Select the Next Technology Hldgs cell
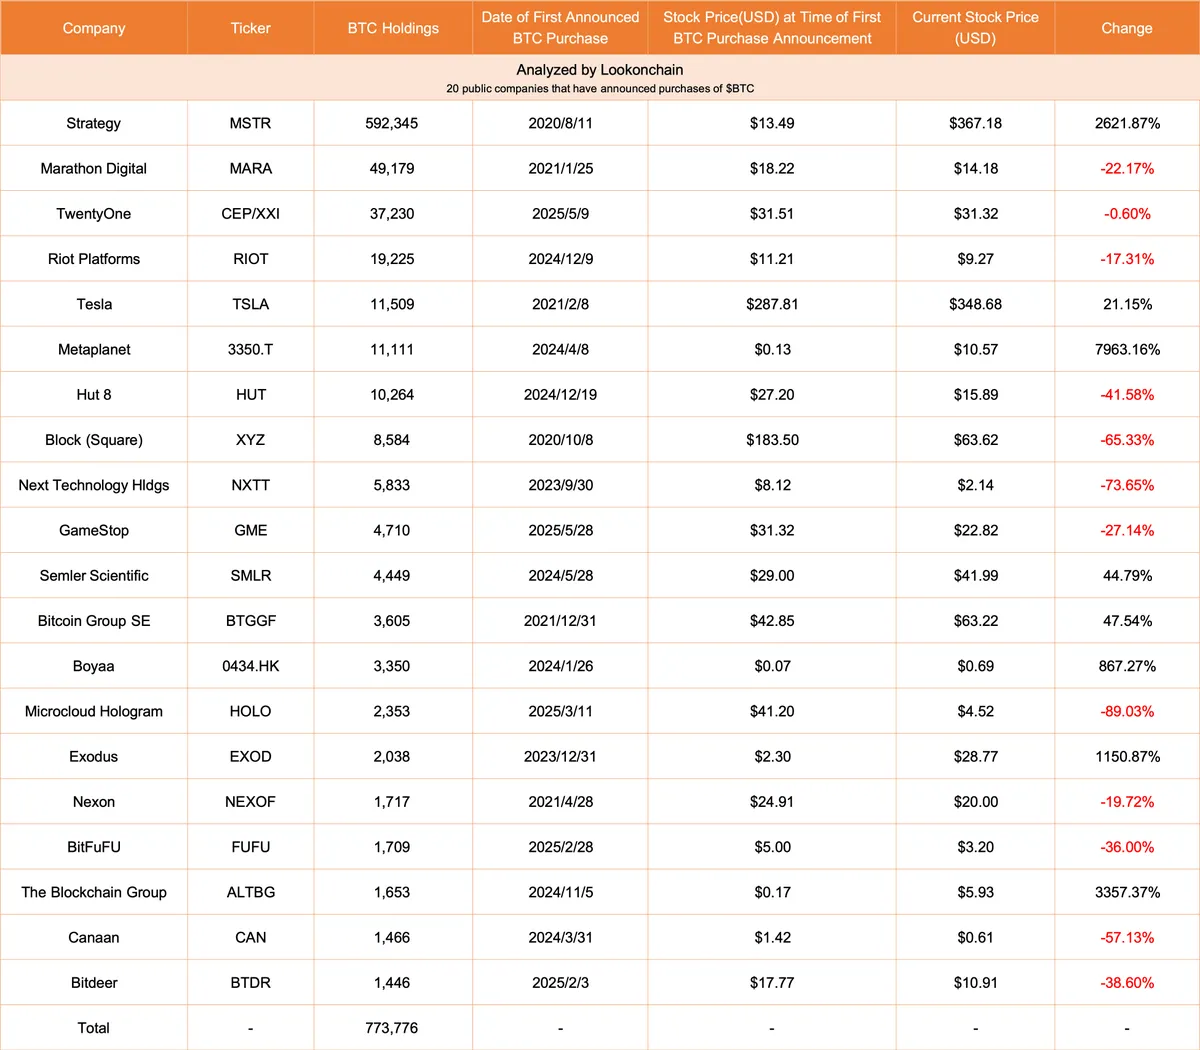Image resolution: width=1200 pixels, height=1050 pixels. (x=94, y=485)
